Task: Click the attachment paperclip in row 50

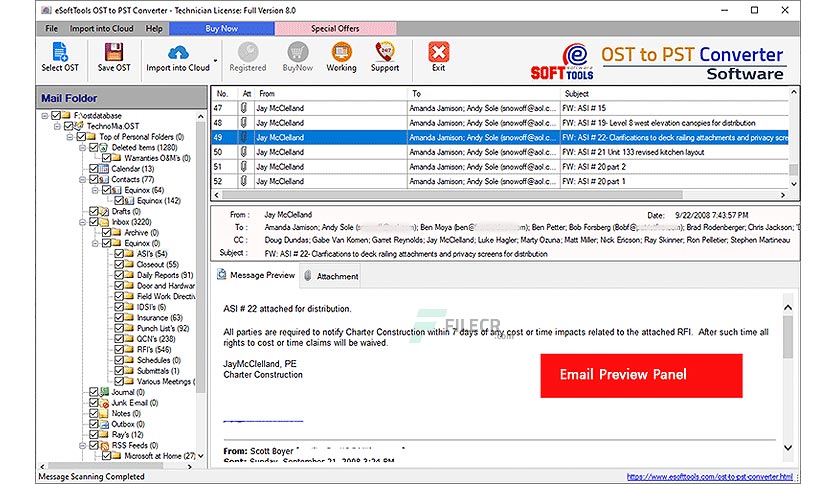Action: coord(244,152)
